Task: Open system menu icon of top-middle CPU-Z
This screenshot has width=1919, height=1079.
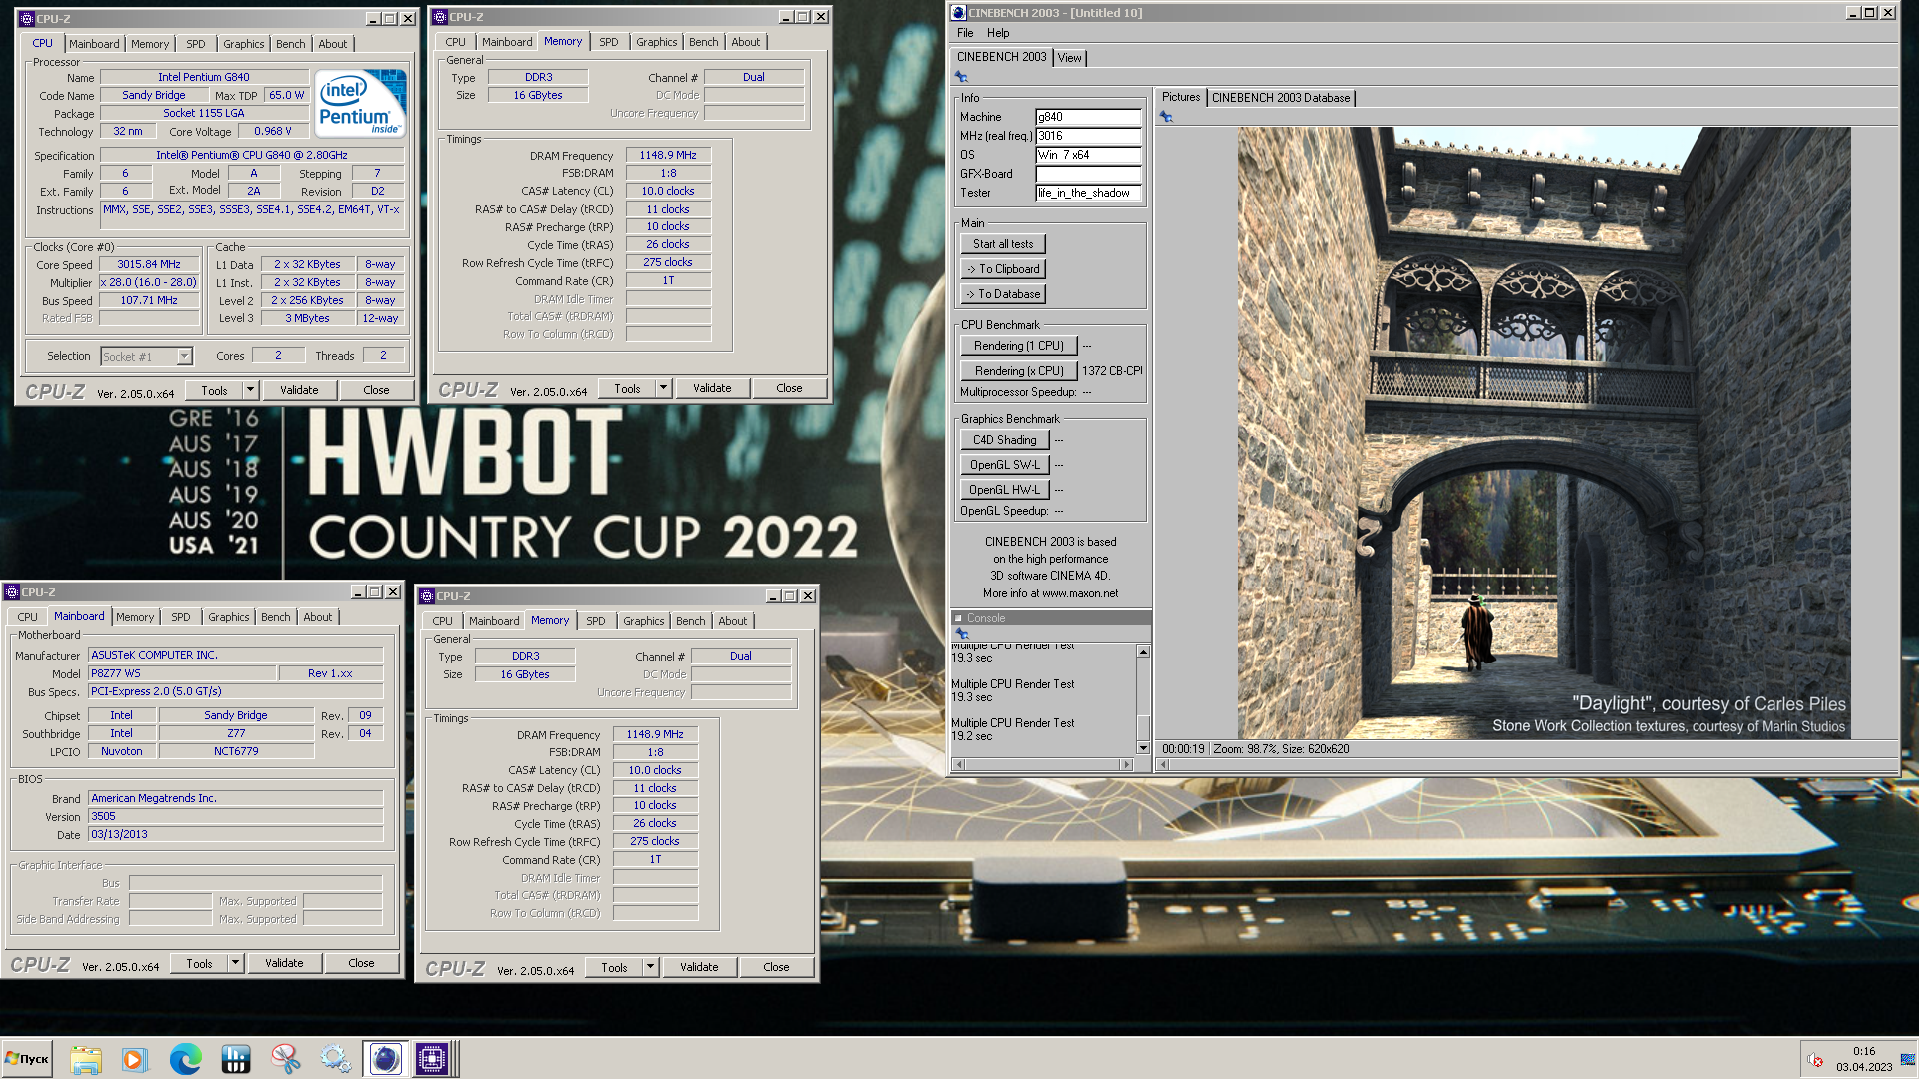Action: pos(439,17)
